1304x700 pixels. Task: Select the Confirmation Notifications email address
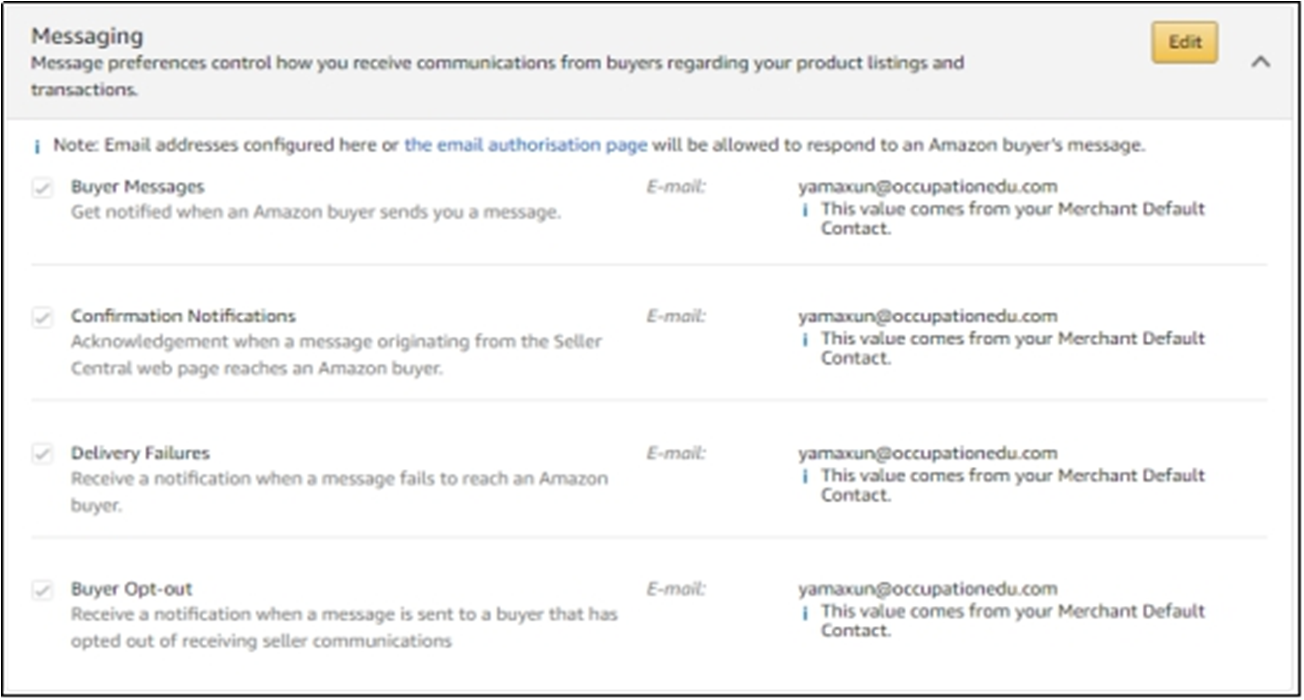927,316
